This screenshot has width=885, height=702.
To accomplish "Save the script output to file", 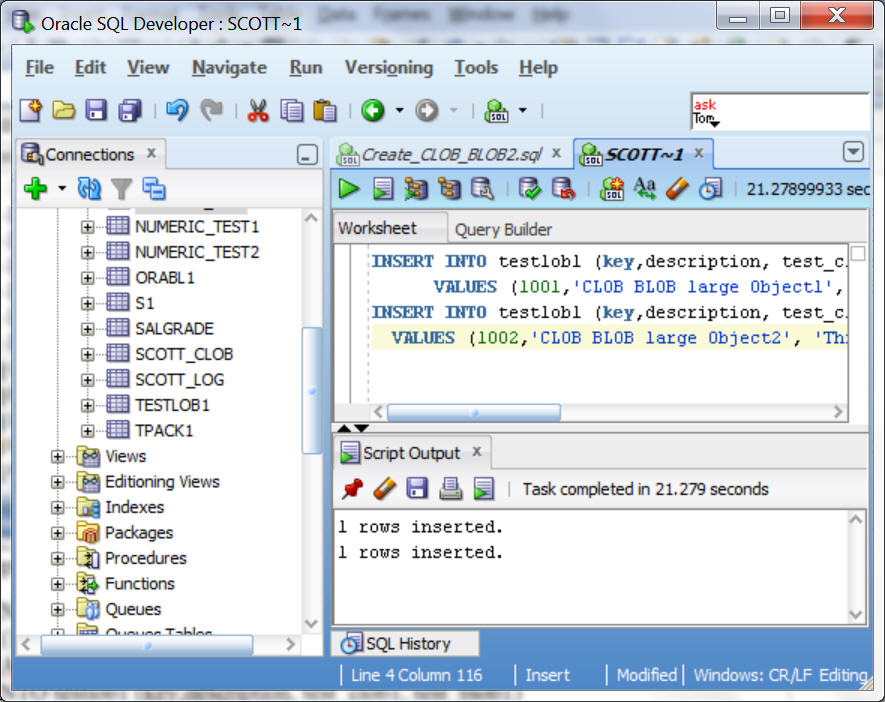I will [417, 488].
